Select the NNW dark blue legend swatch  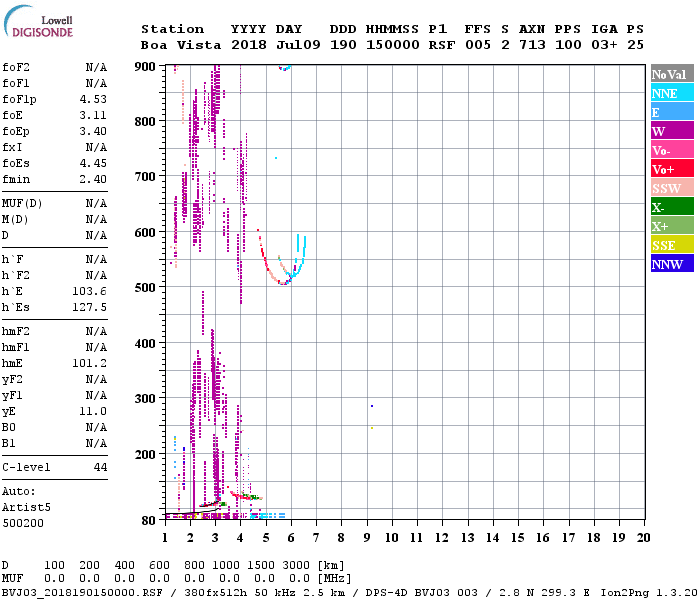pos(672,263)
